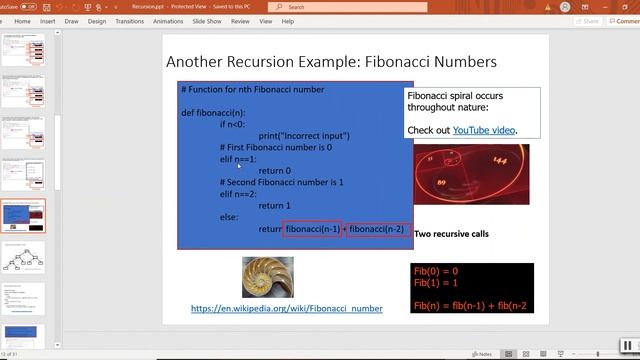This screenshot has height=360, width=640.
Task: Click the Search box in title bar
Action: point(348,7)
